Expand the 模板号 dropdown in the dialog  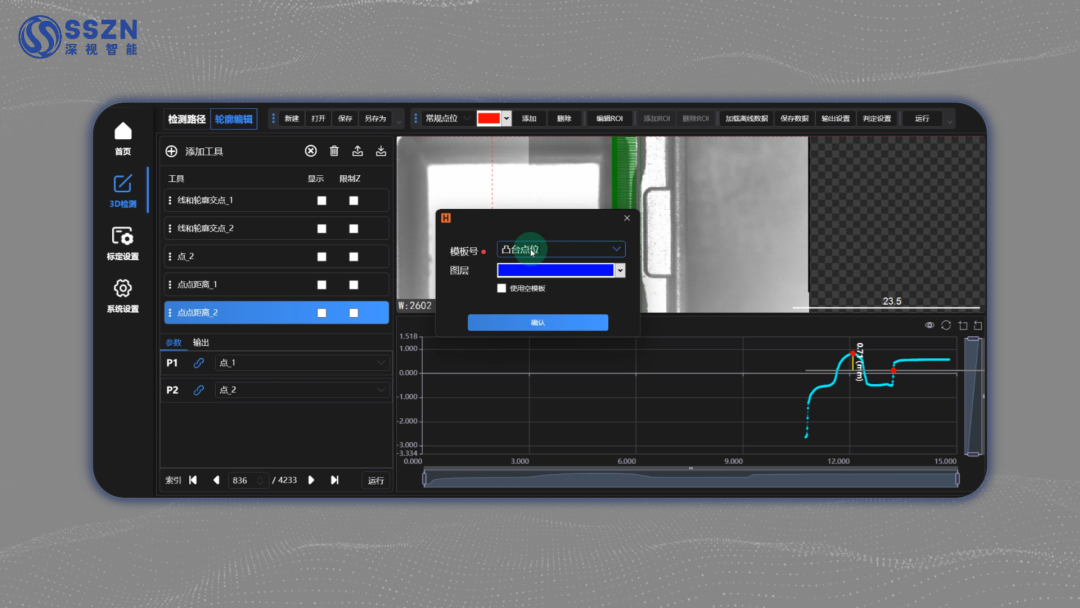click(561, 249)
